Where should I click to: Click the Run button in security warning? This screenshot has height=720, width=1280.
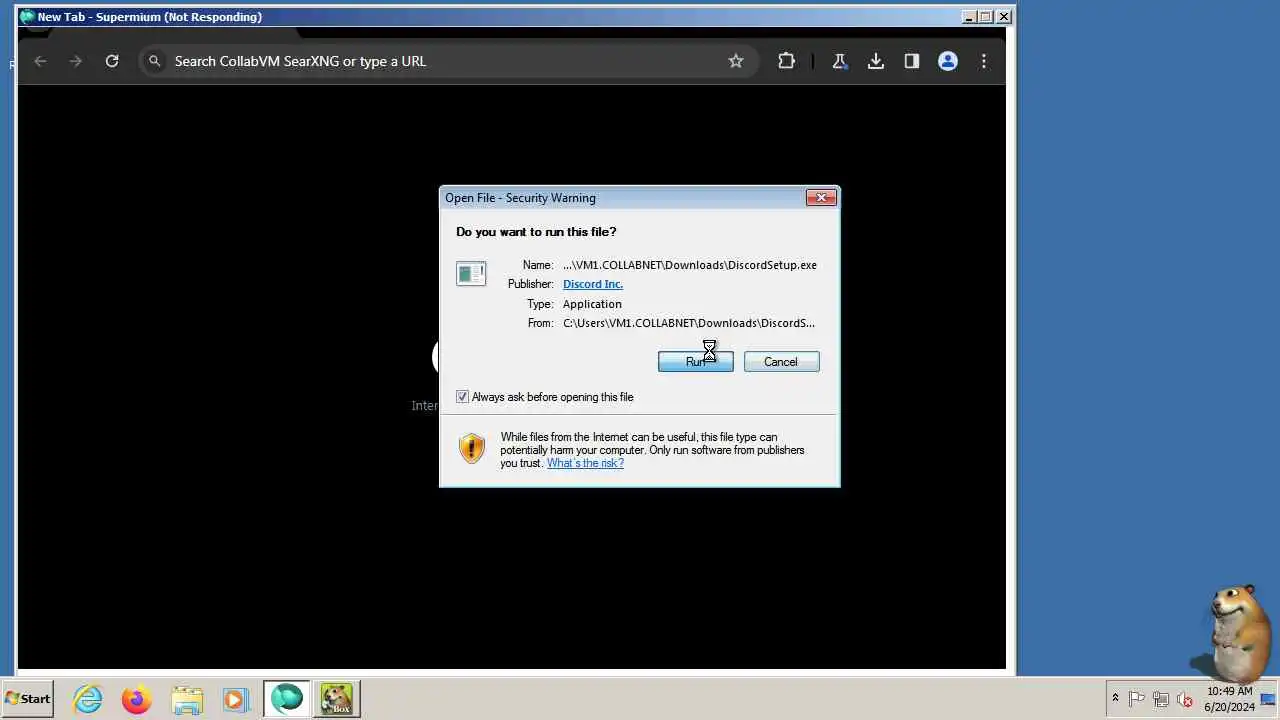pos(695,362)
